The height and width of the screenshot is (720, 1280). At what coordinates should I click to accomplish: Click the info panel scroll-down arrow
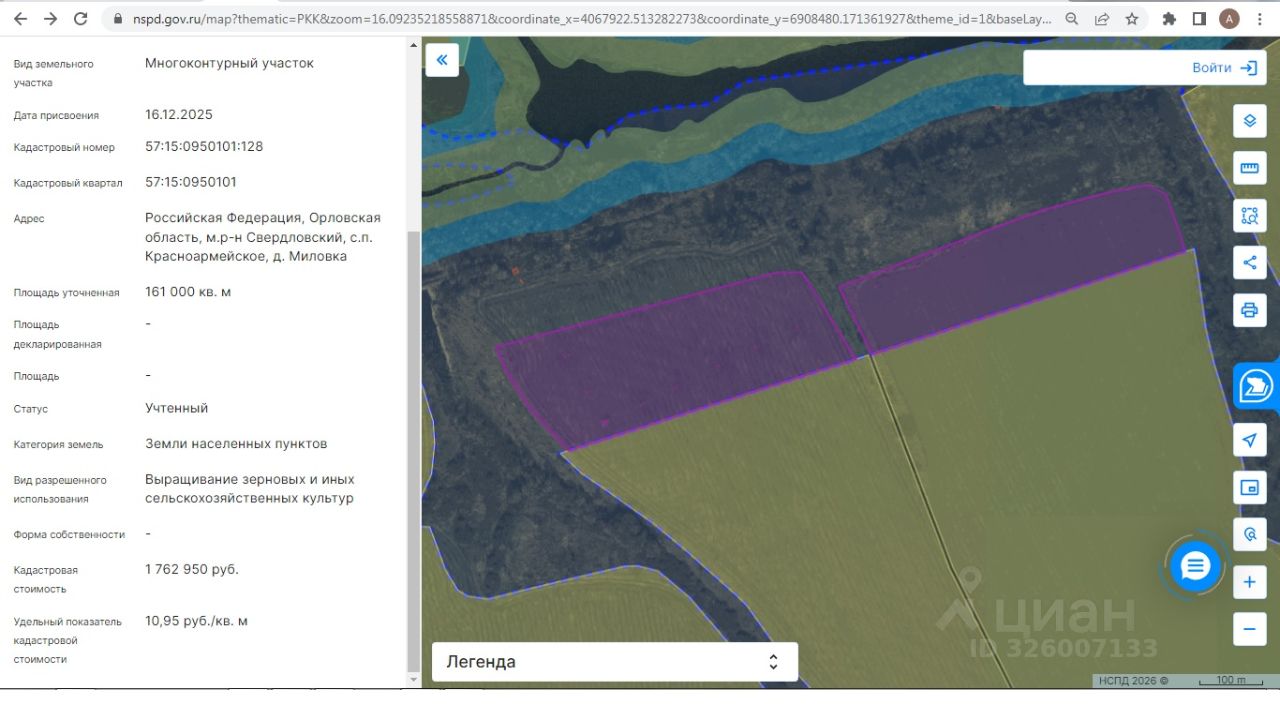[x=415, y=680]
